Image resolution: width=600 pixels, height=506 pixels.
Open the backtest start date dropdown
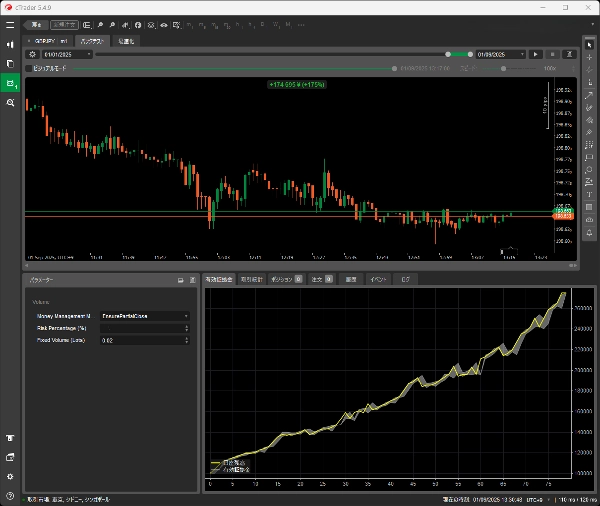coord(67,54)
